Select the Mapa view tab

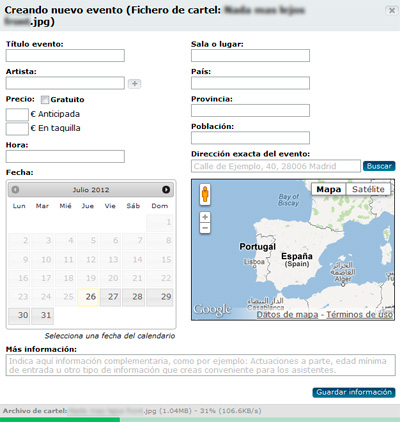(329, 189)
